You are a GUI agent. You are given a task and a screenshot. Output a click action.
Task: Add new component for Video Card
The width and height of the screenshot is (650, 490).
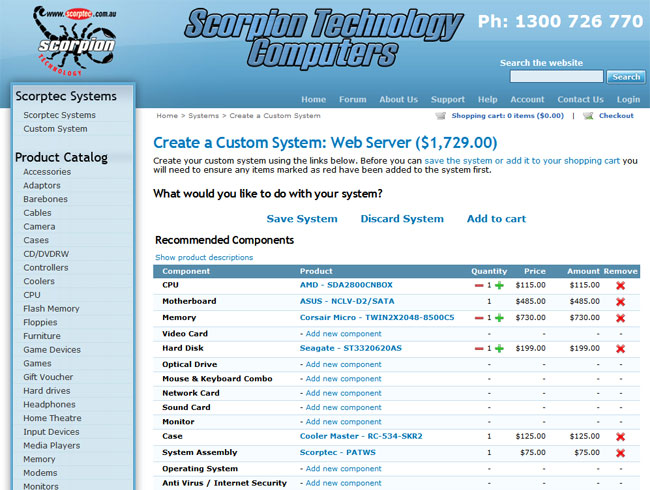pos(343,334)
